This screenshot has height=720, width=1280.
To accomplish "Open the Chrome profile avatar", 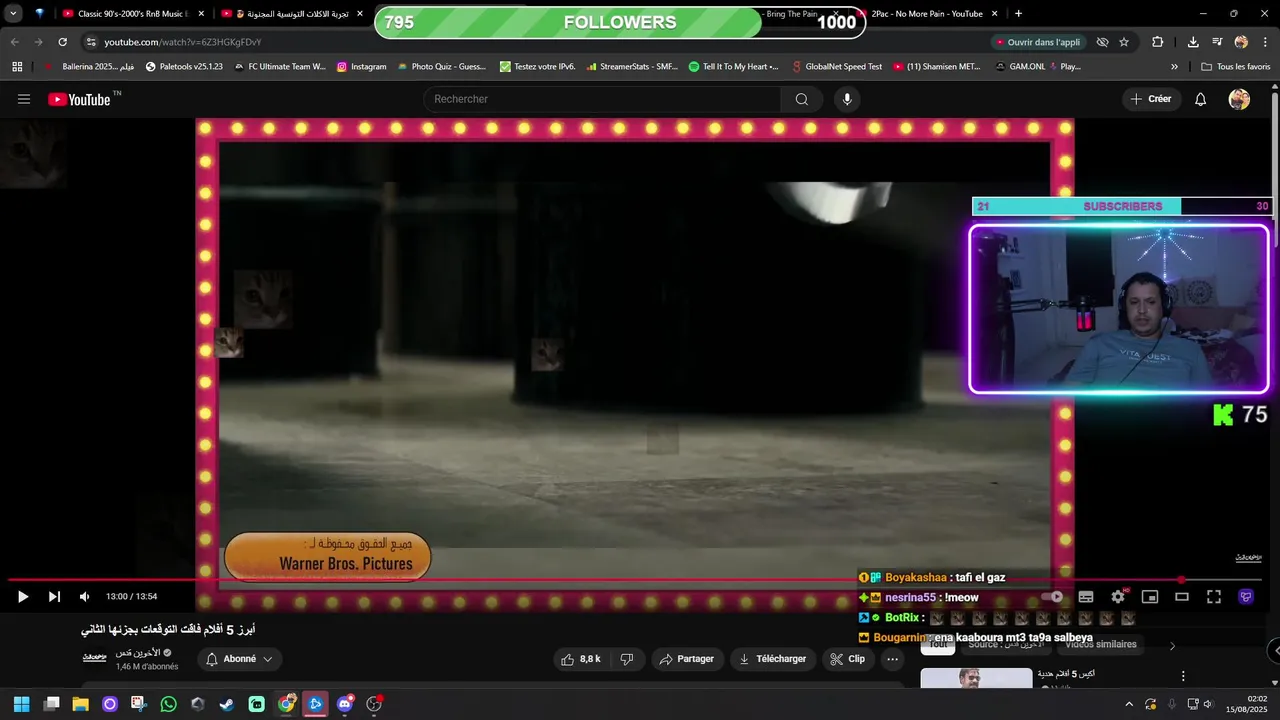I will (1241, 42).
